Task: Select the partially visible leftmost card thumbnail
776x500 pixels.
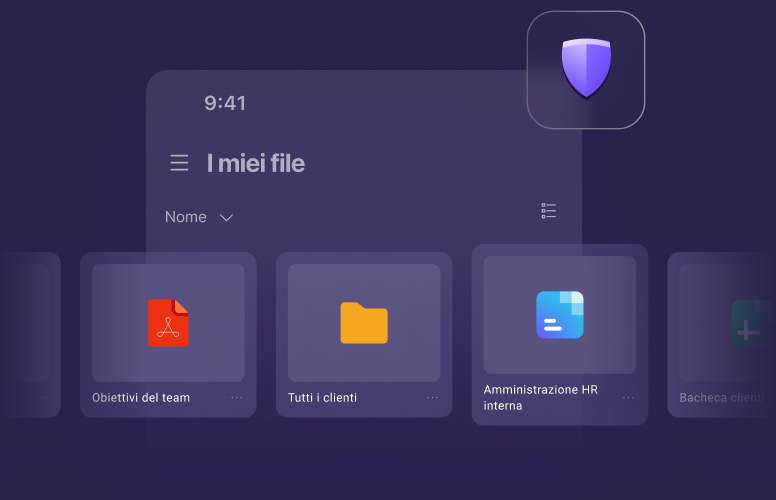Action: click(28, 322)
